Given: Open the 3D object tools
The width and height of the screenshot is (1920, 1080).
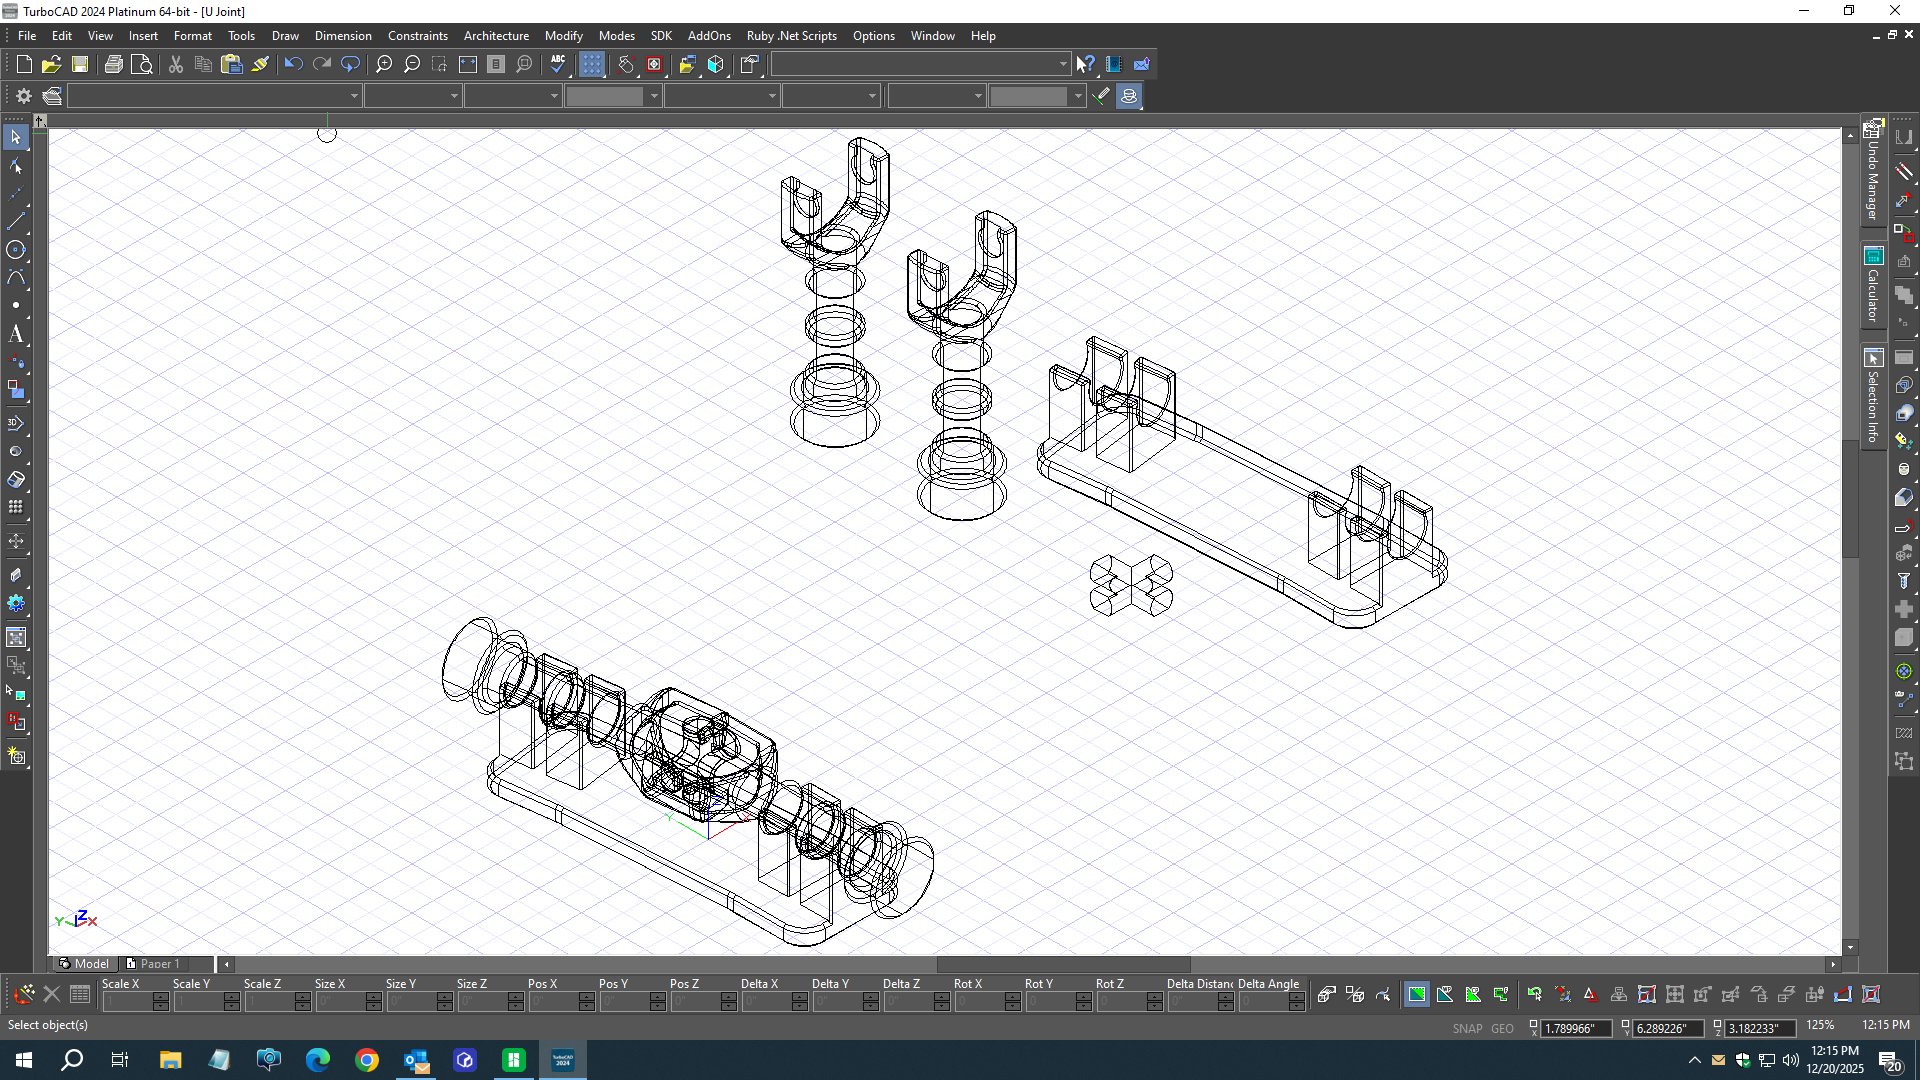Looking at the screenshot, I should (16, 424).
